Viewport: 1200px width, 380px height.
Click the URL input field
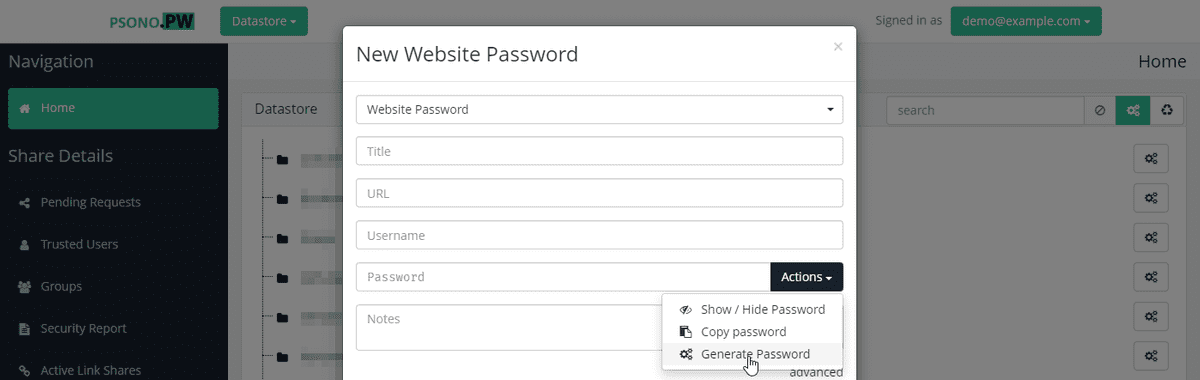point(599,193)
